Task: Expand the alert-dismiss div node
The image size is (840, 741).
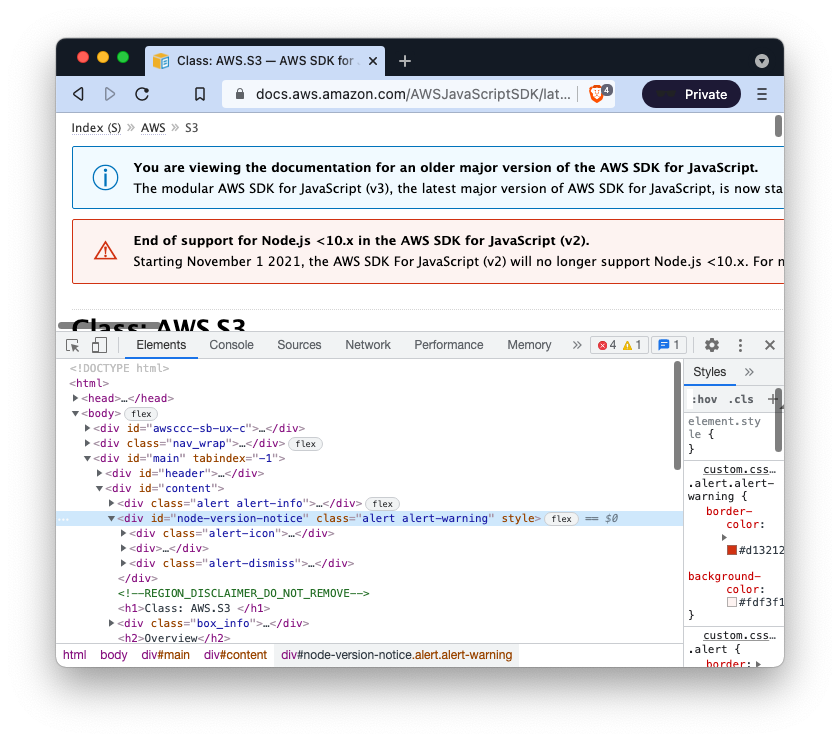Action: pyautogui.click(x=124, y=563)
